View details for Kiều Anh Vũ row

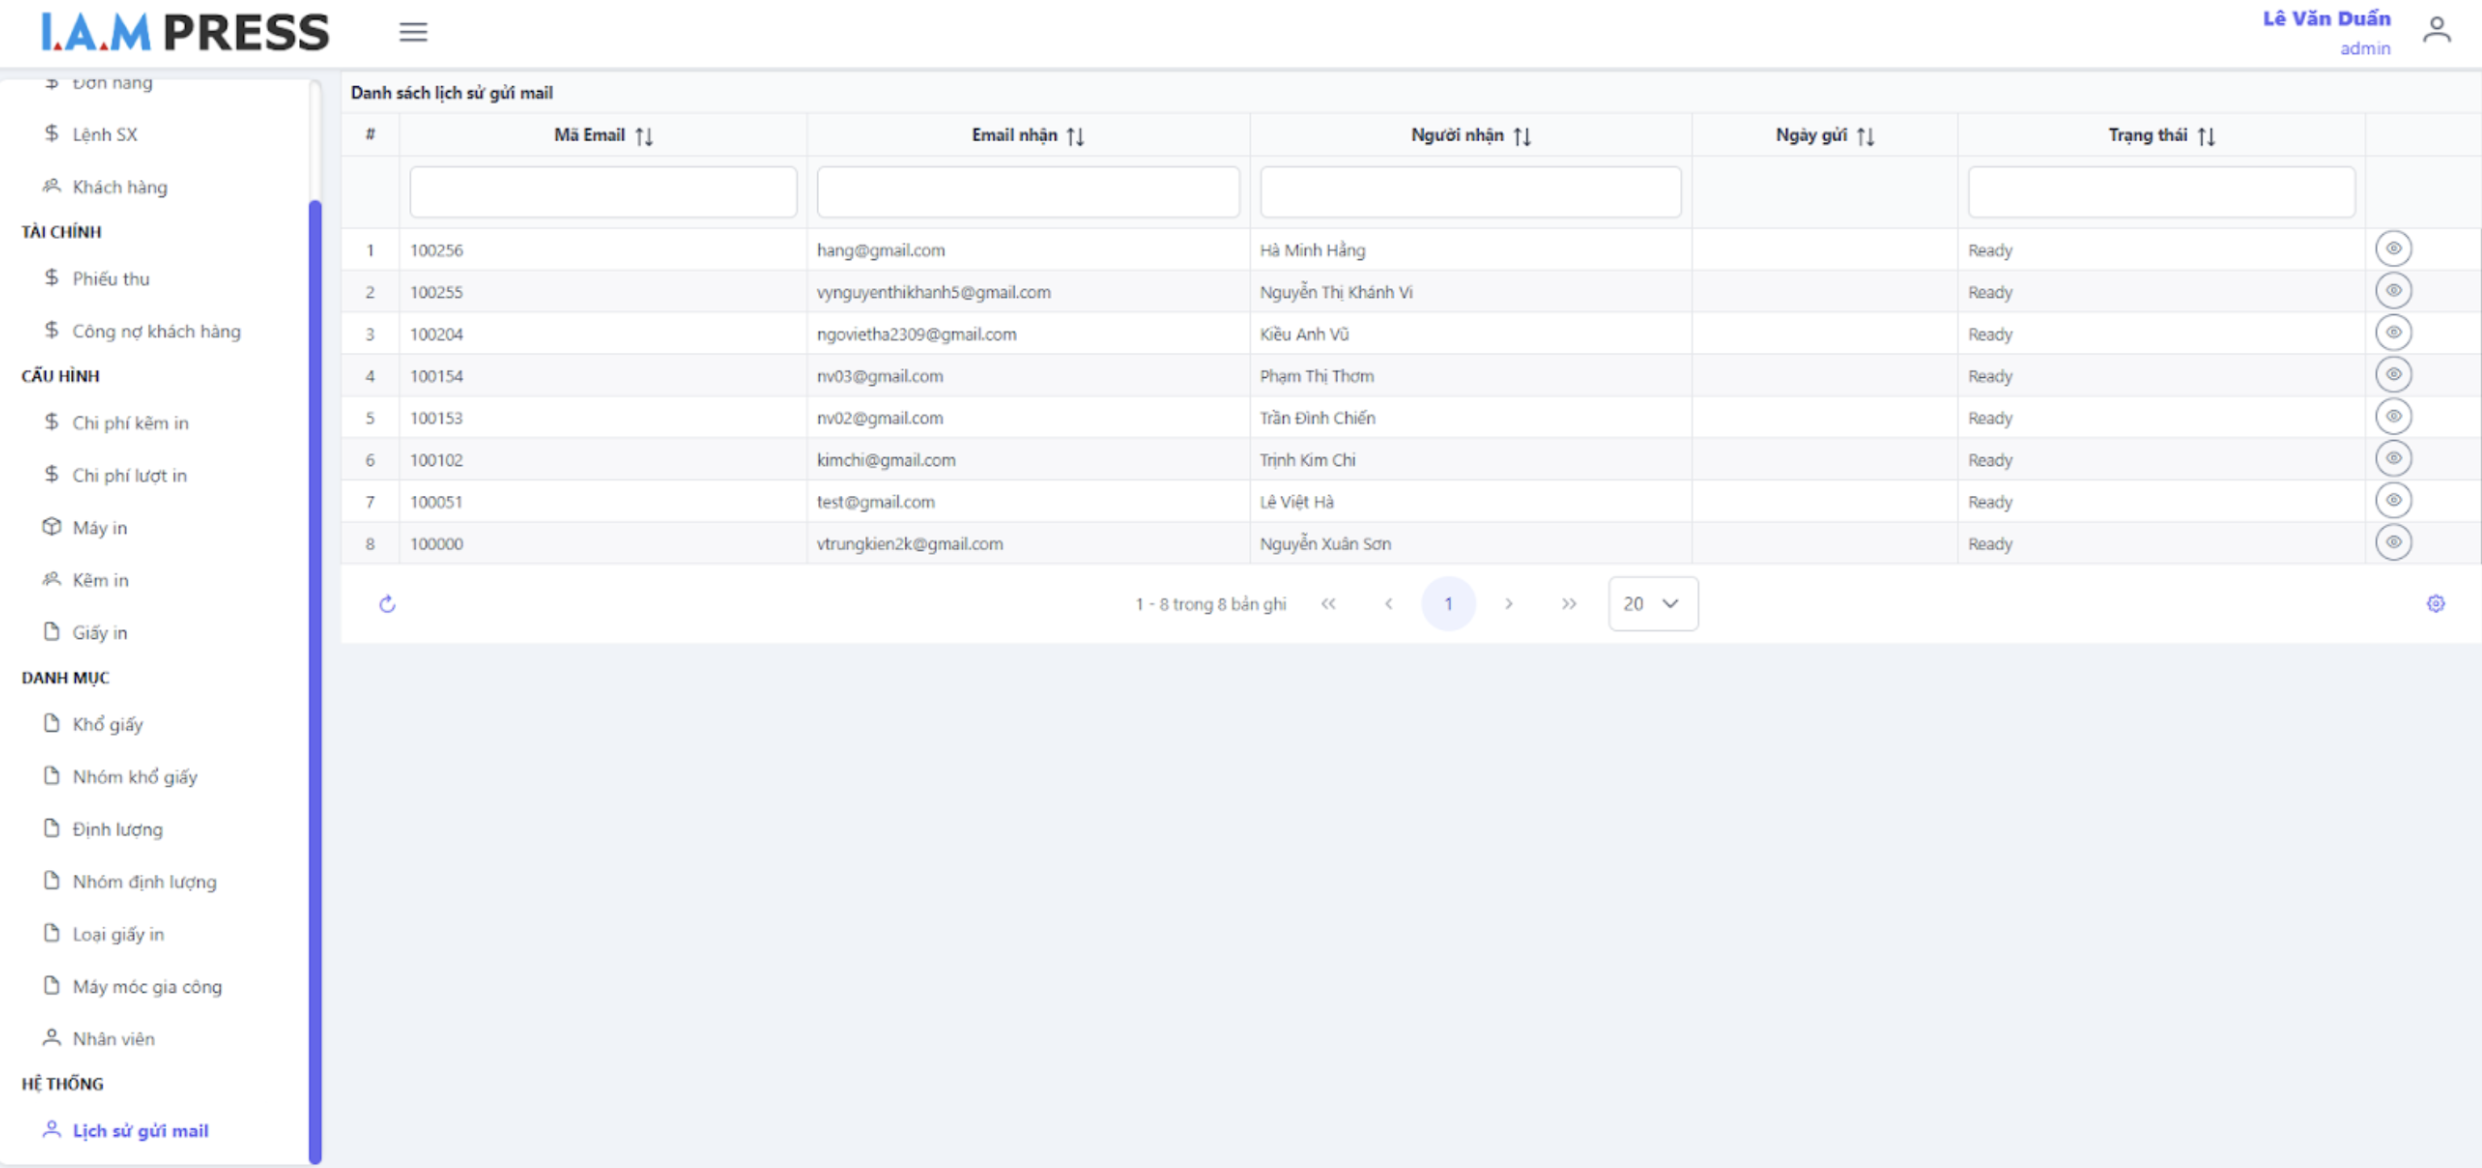[x=2393, y=333]
